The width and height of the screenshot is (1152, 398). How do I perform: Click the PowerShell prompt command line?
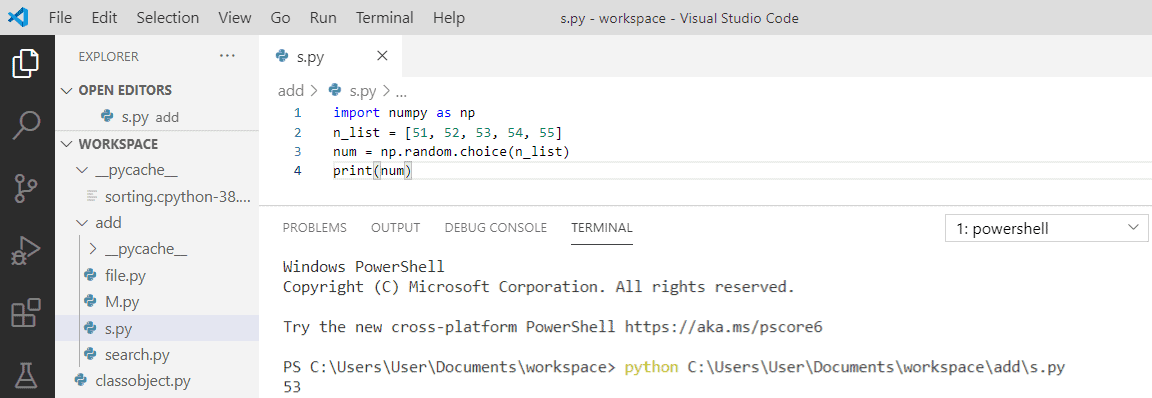coord(674,367)
